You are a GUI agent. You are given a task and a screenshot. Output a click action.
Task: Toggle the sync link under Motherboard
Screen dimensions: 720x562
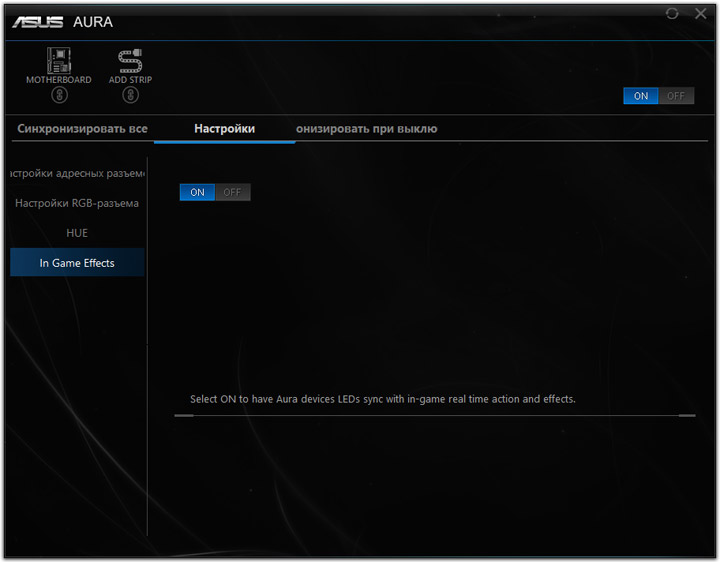tap(59, 95)
